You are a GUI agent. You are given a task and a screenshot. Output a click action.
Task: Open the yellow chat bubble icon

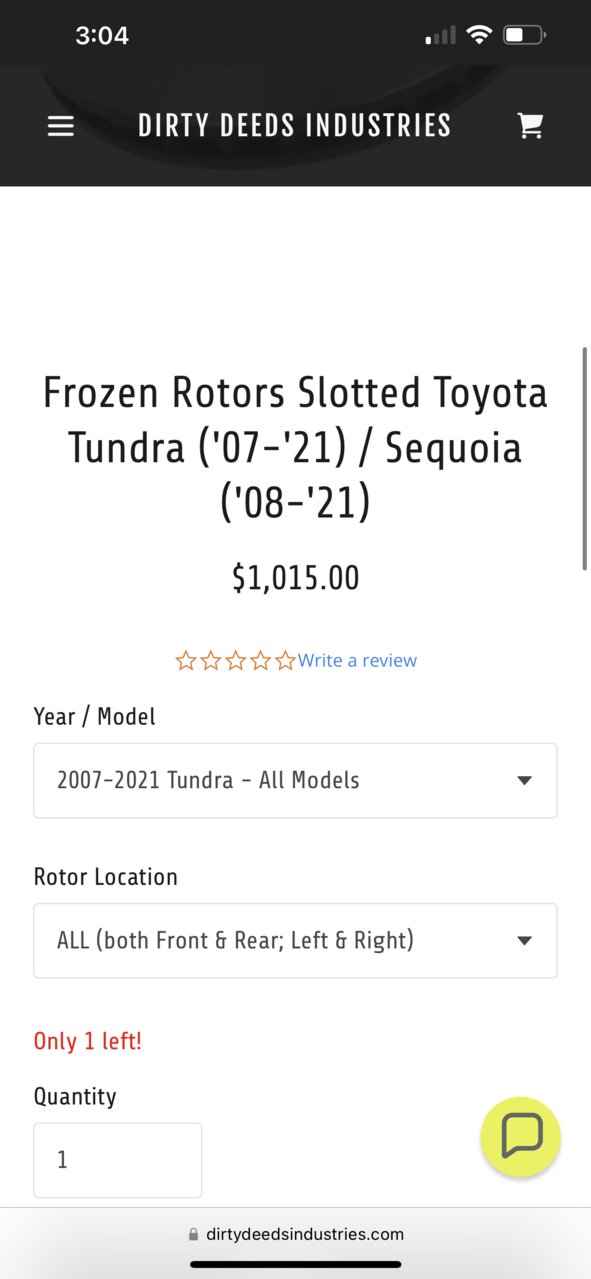point(520,1137)
